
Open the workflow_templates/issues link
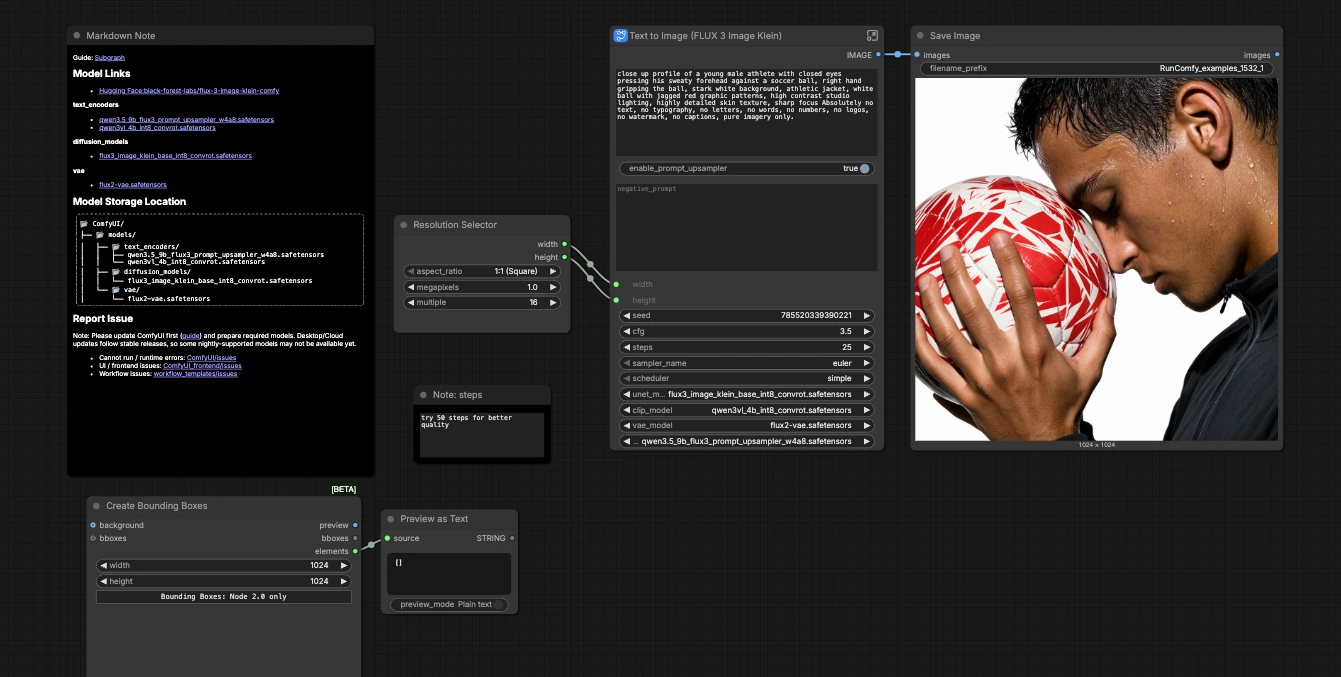coord(195,374)
